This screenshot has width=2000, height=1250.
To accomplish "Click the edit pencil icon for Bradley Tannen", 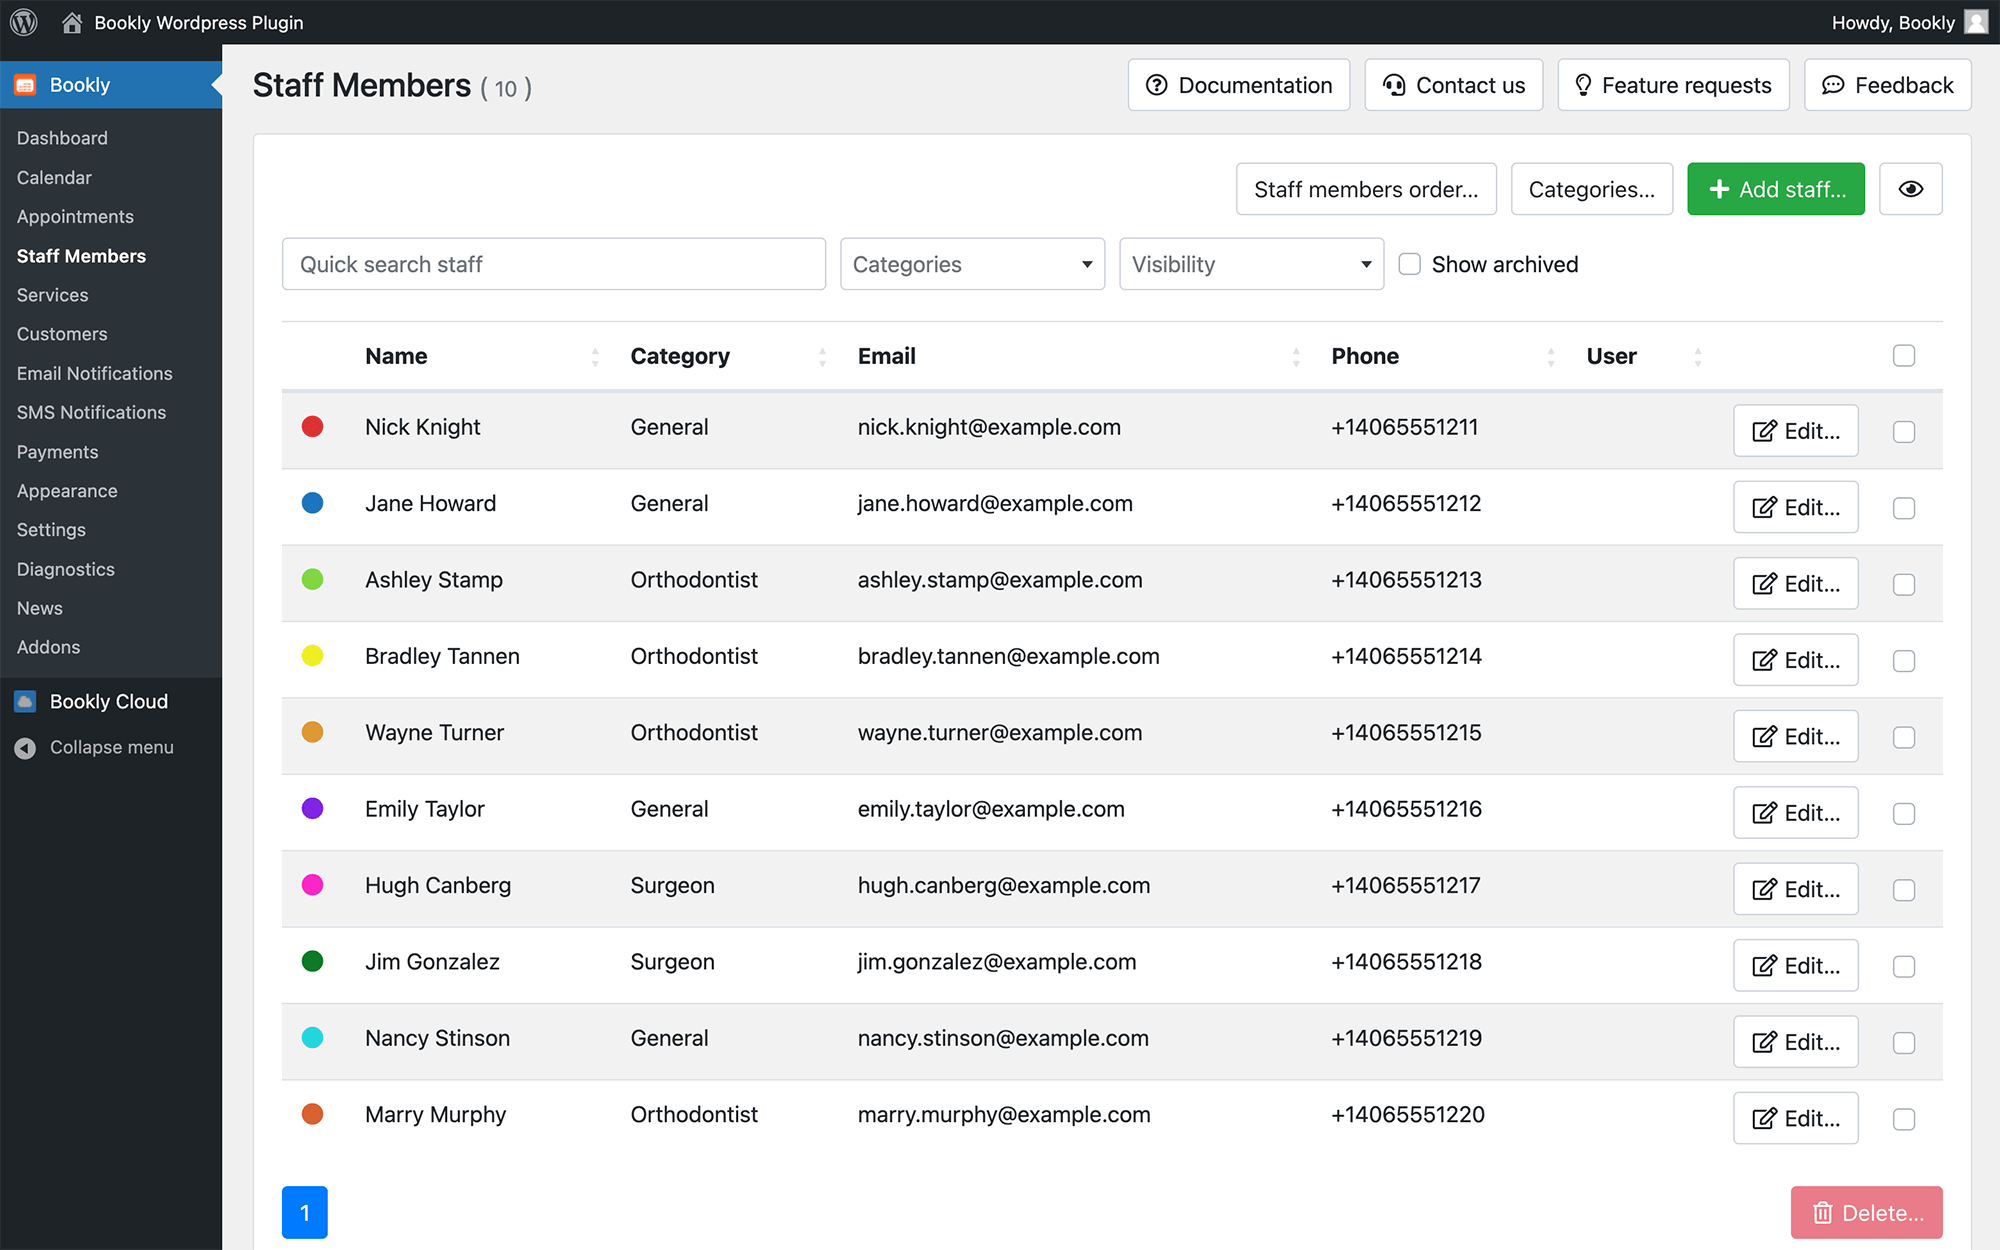I will tap(1765, 660).
